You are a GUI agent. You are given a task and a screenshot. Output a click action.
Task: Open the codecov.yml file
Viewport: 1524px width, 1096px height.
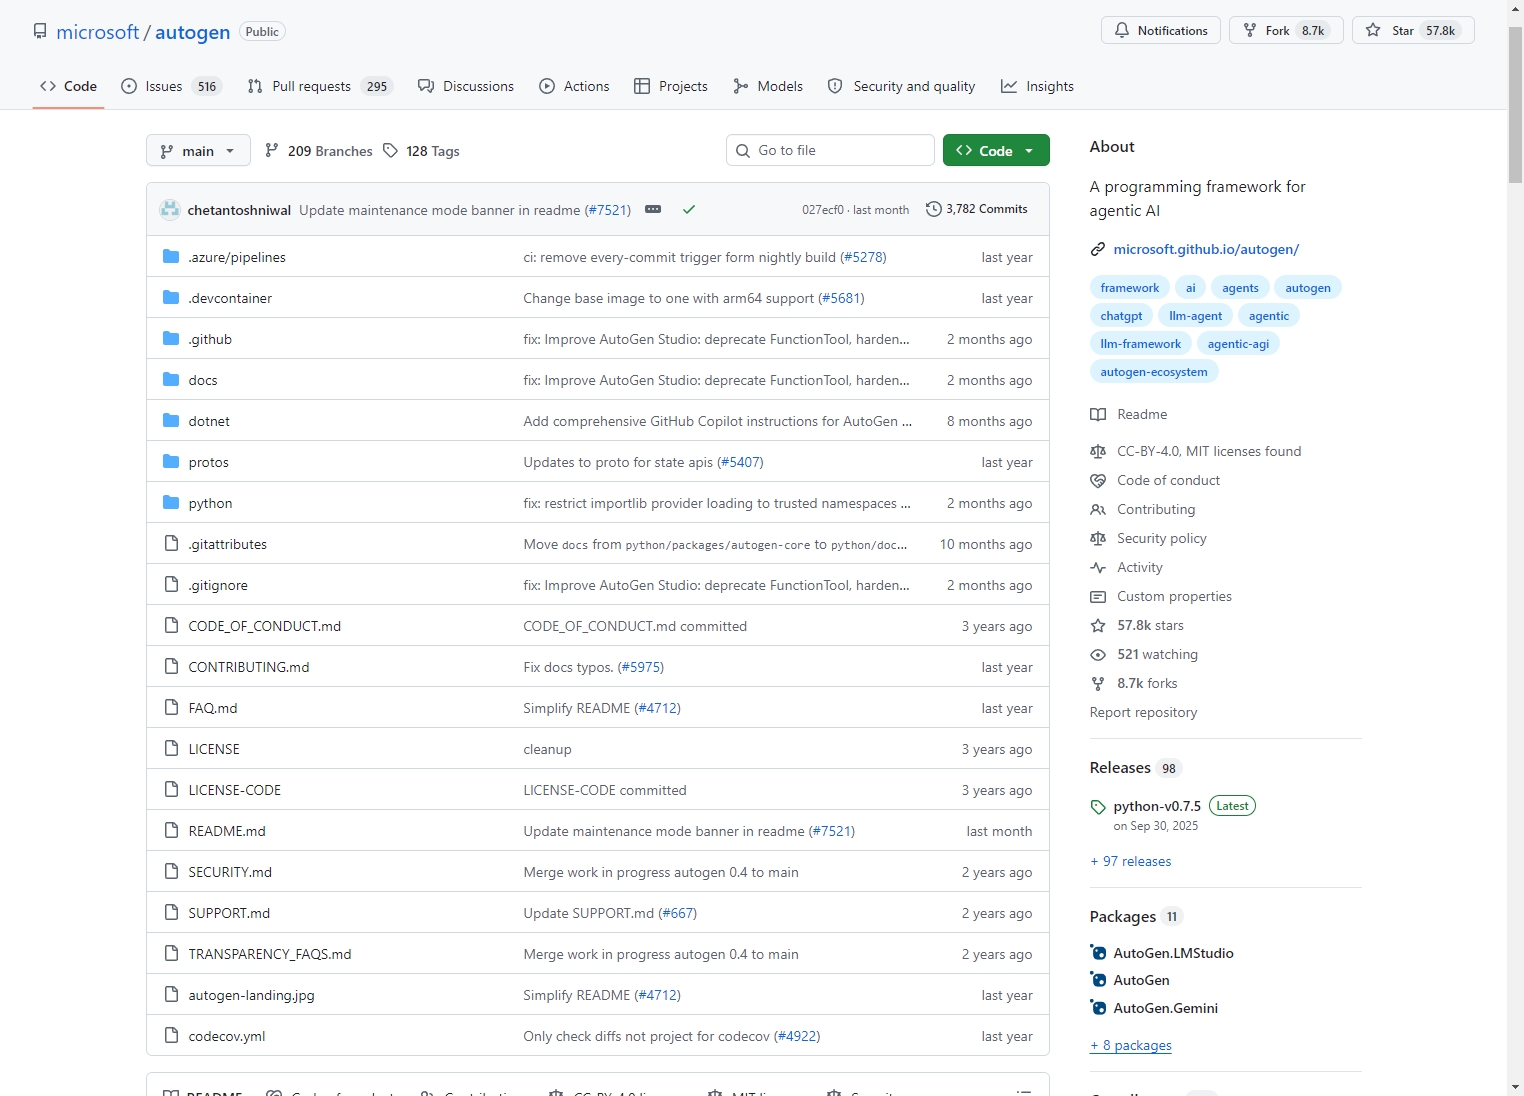click(227, 1036)
